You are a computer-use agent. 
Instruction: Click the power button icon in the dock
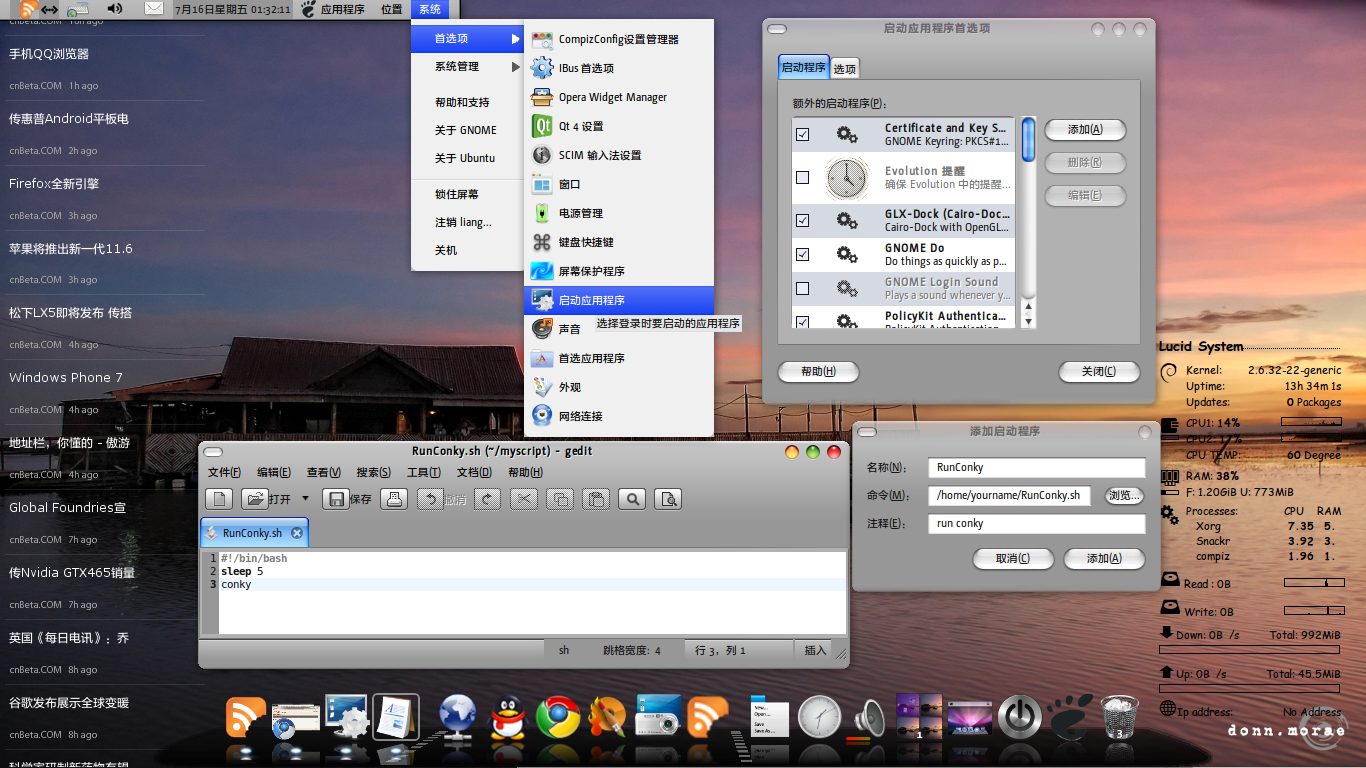click(x=1019, y=717)
